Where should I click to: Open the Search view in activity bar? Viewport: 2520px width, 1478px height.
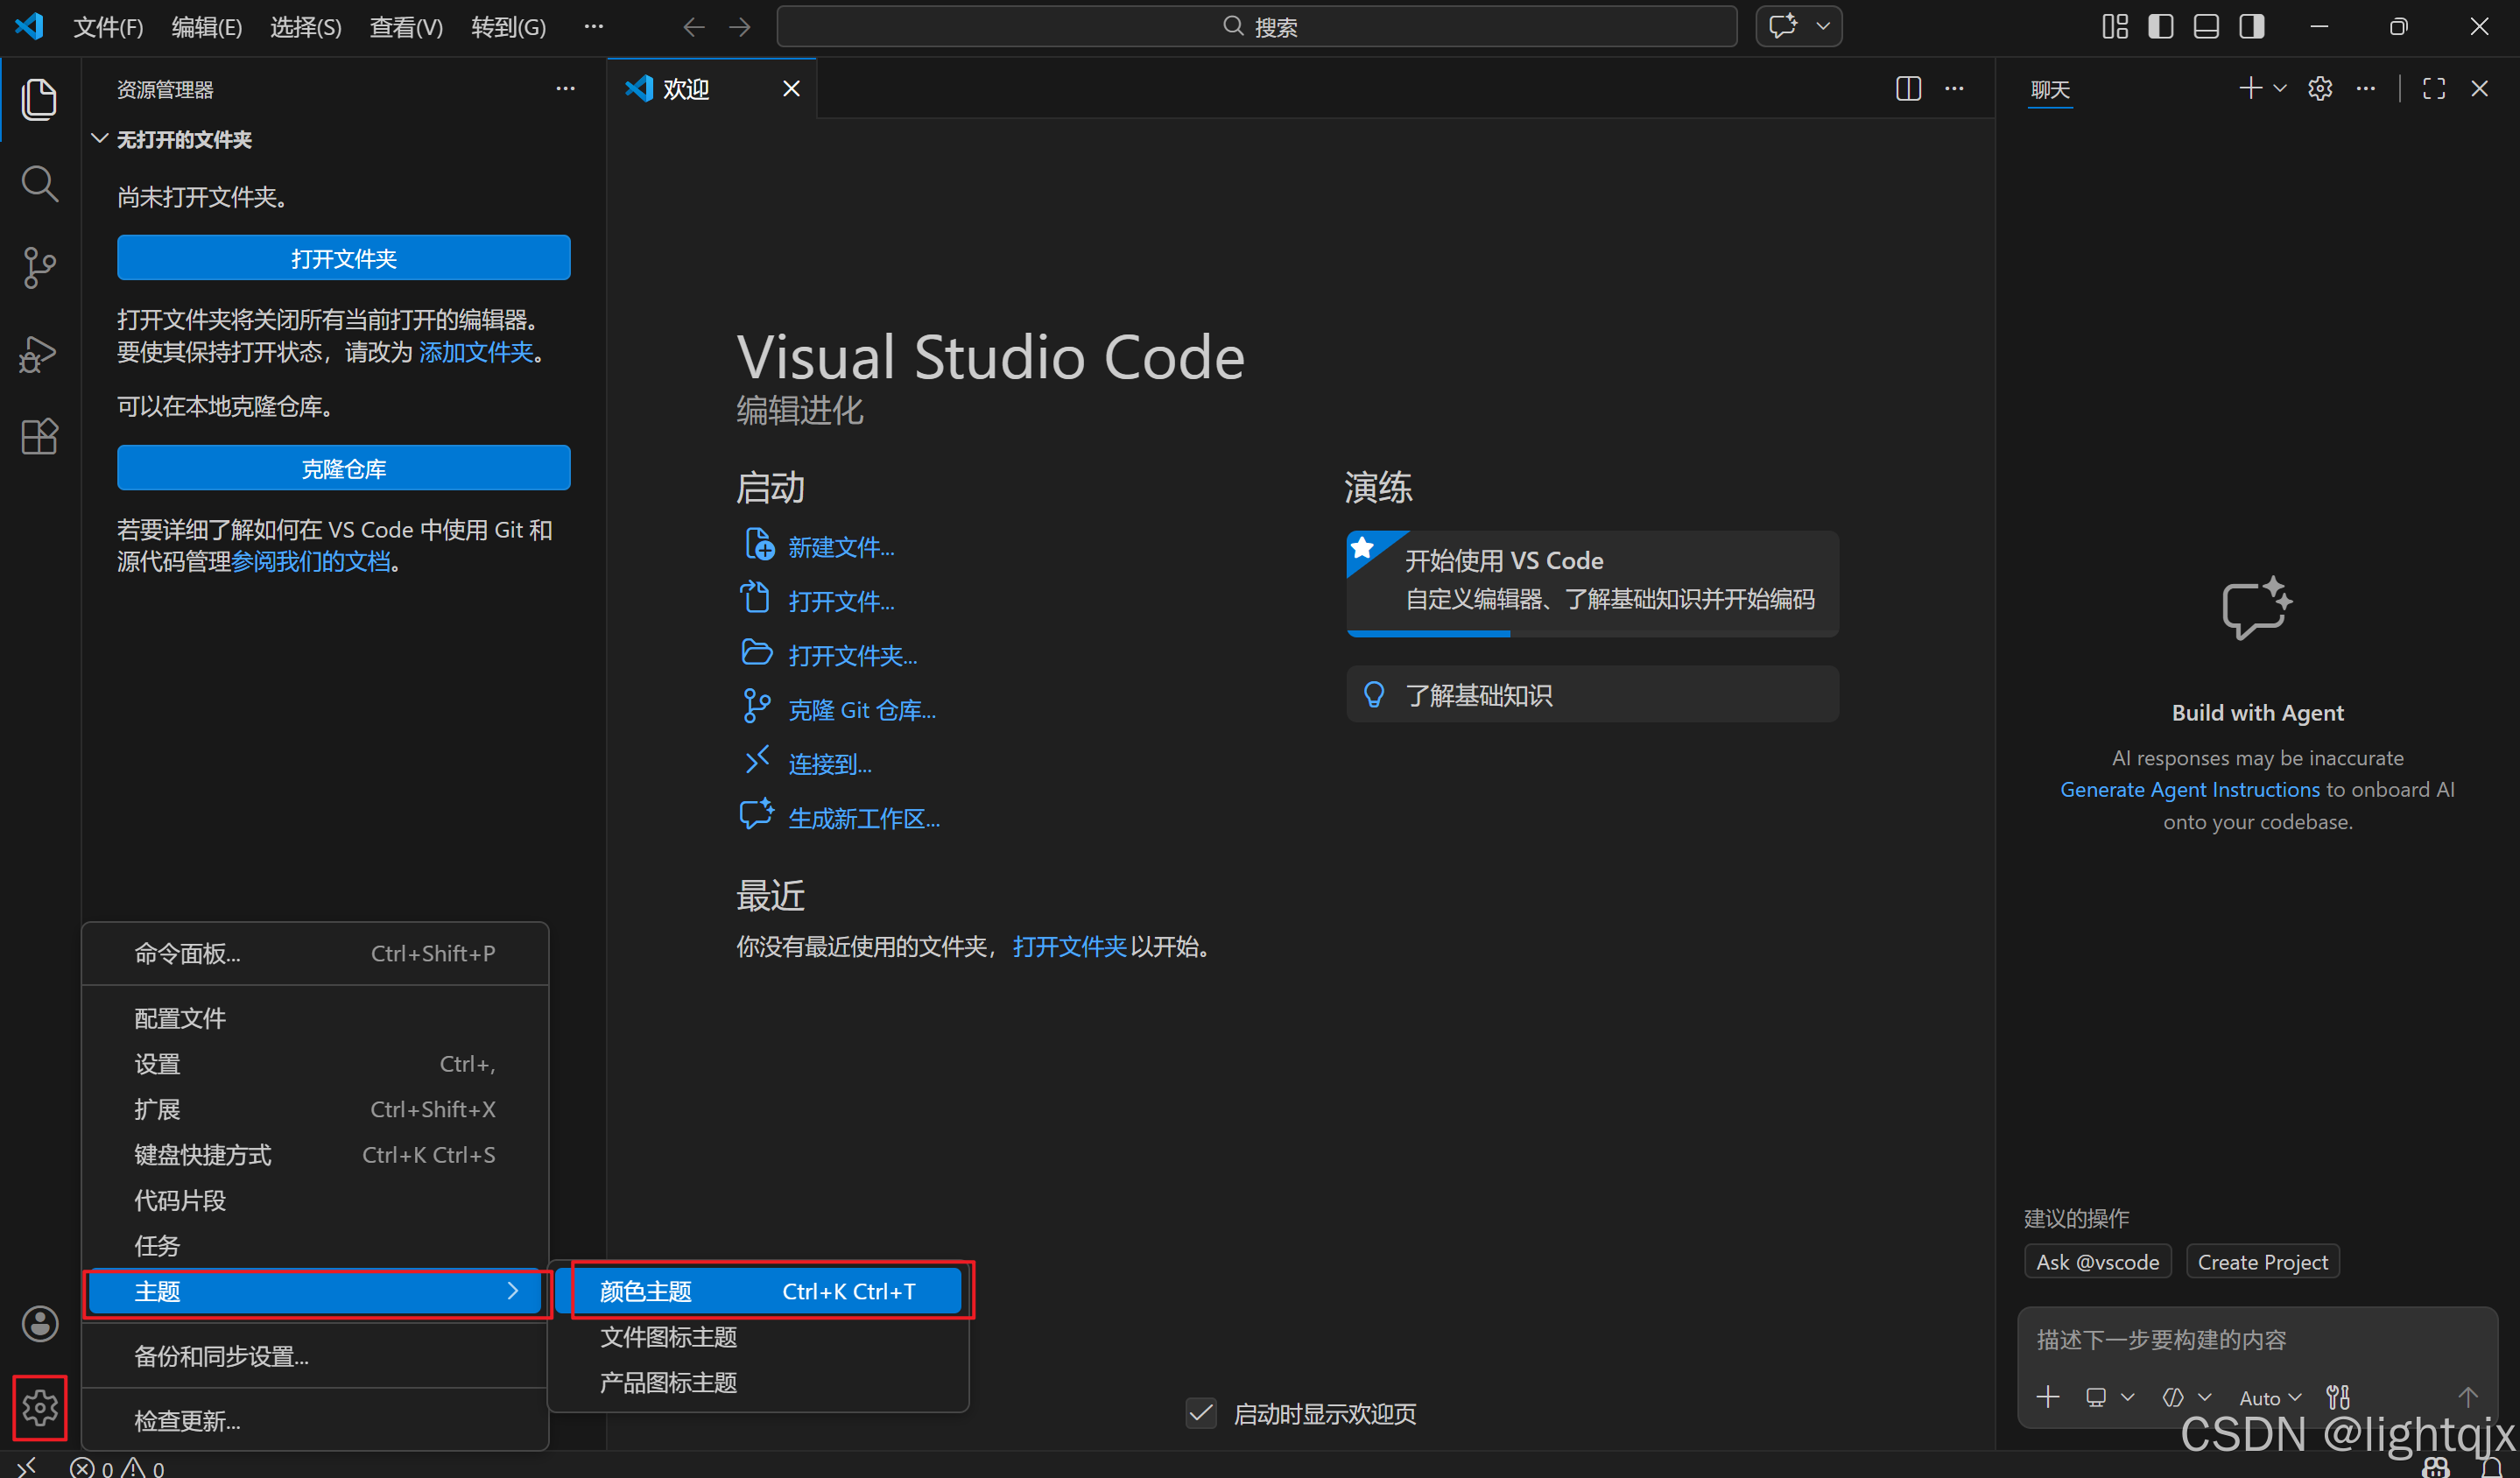click(39, 183)
